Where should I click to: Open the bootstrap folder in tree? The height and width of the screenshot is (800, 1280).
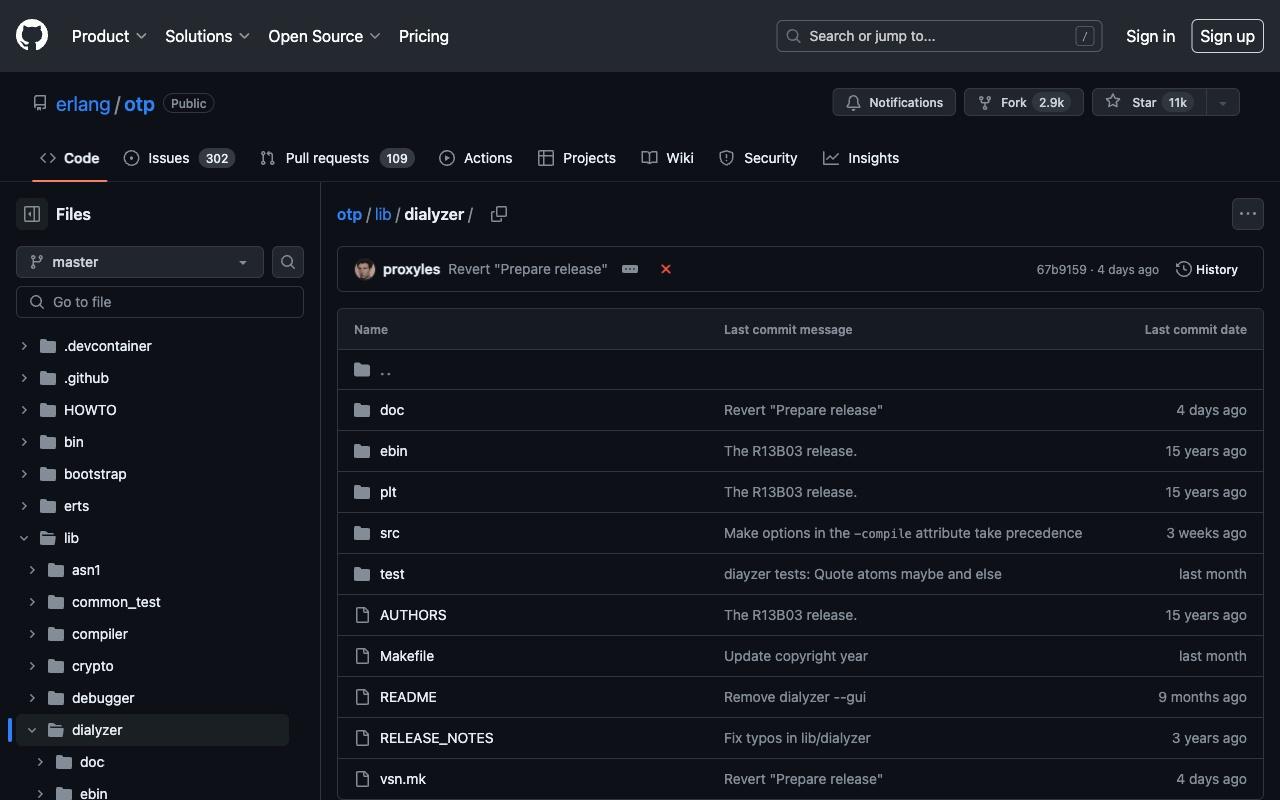[95, 474]
